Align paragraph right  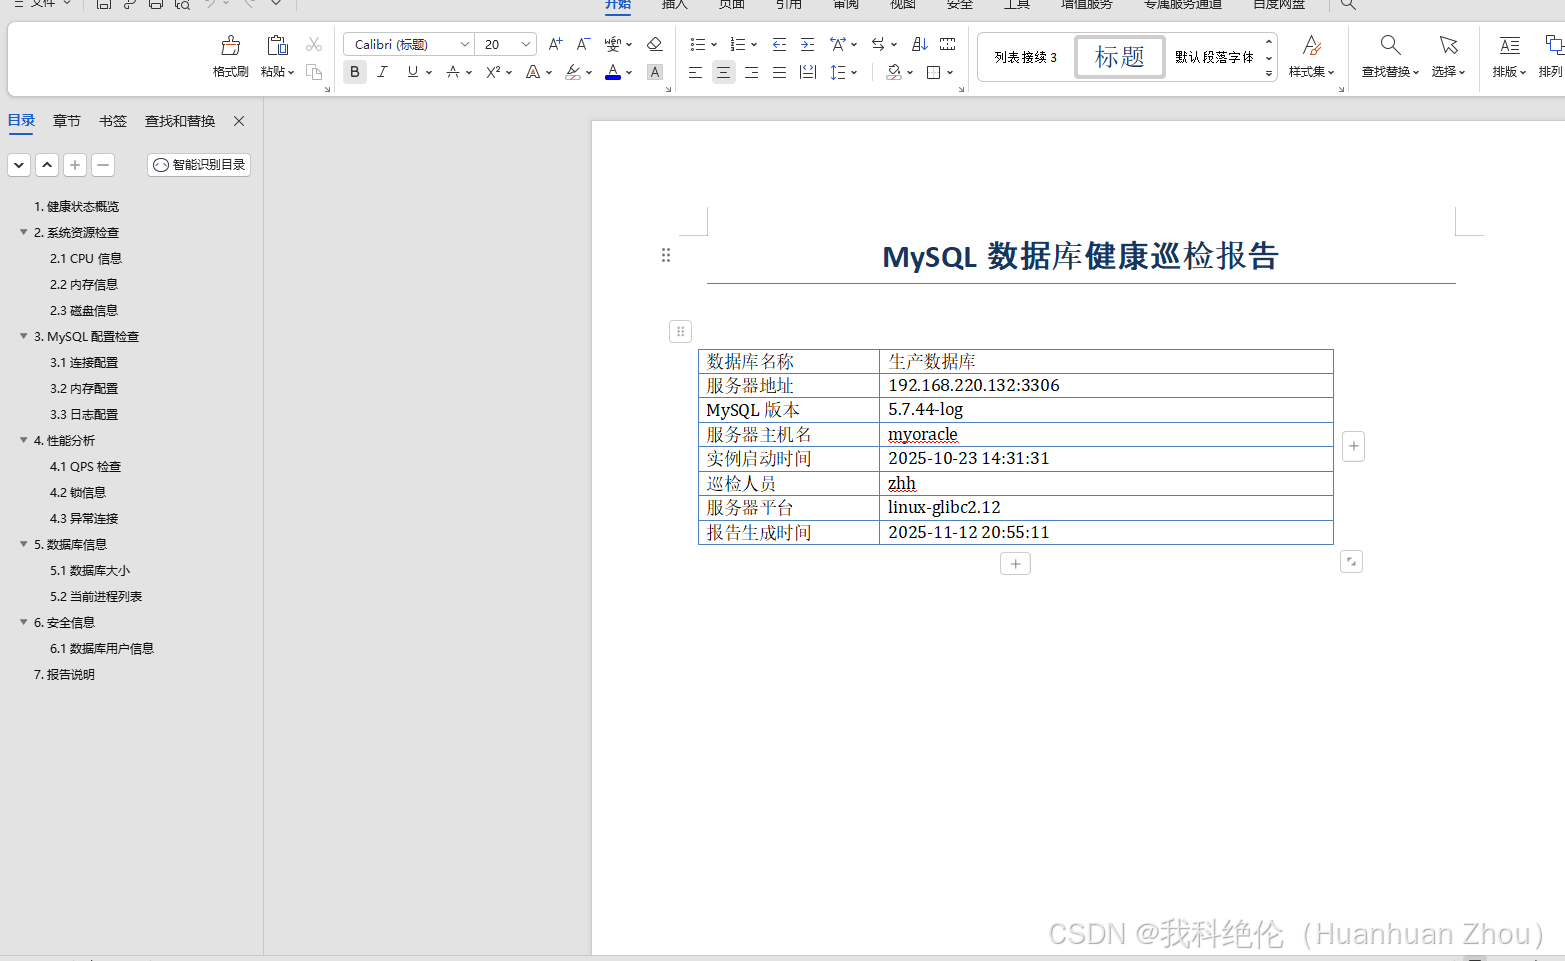751,72
